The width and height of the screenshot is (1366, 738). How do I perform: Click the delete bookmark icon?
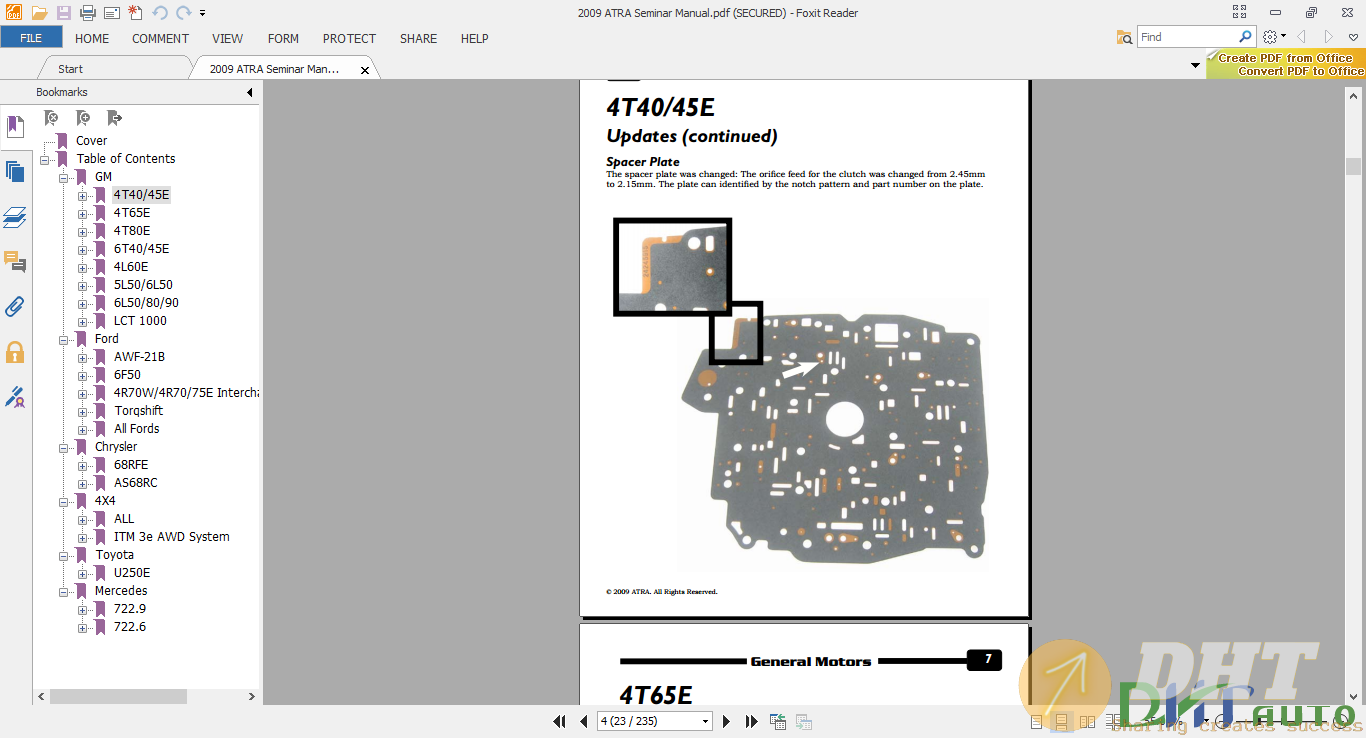tap(52, 118)
